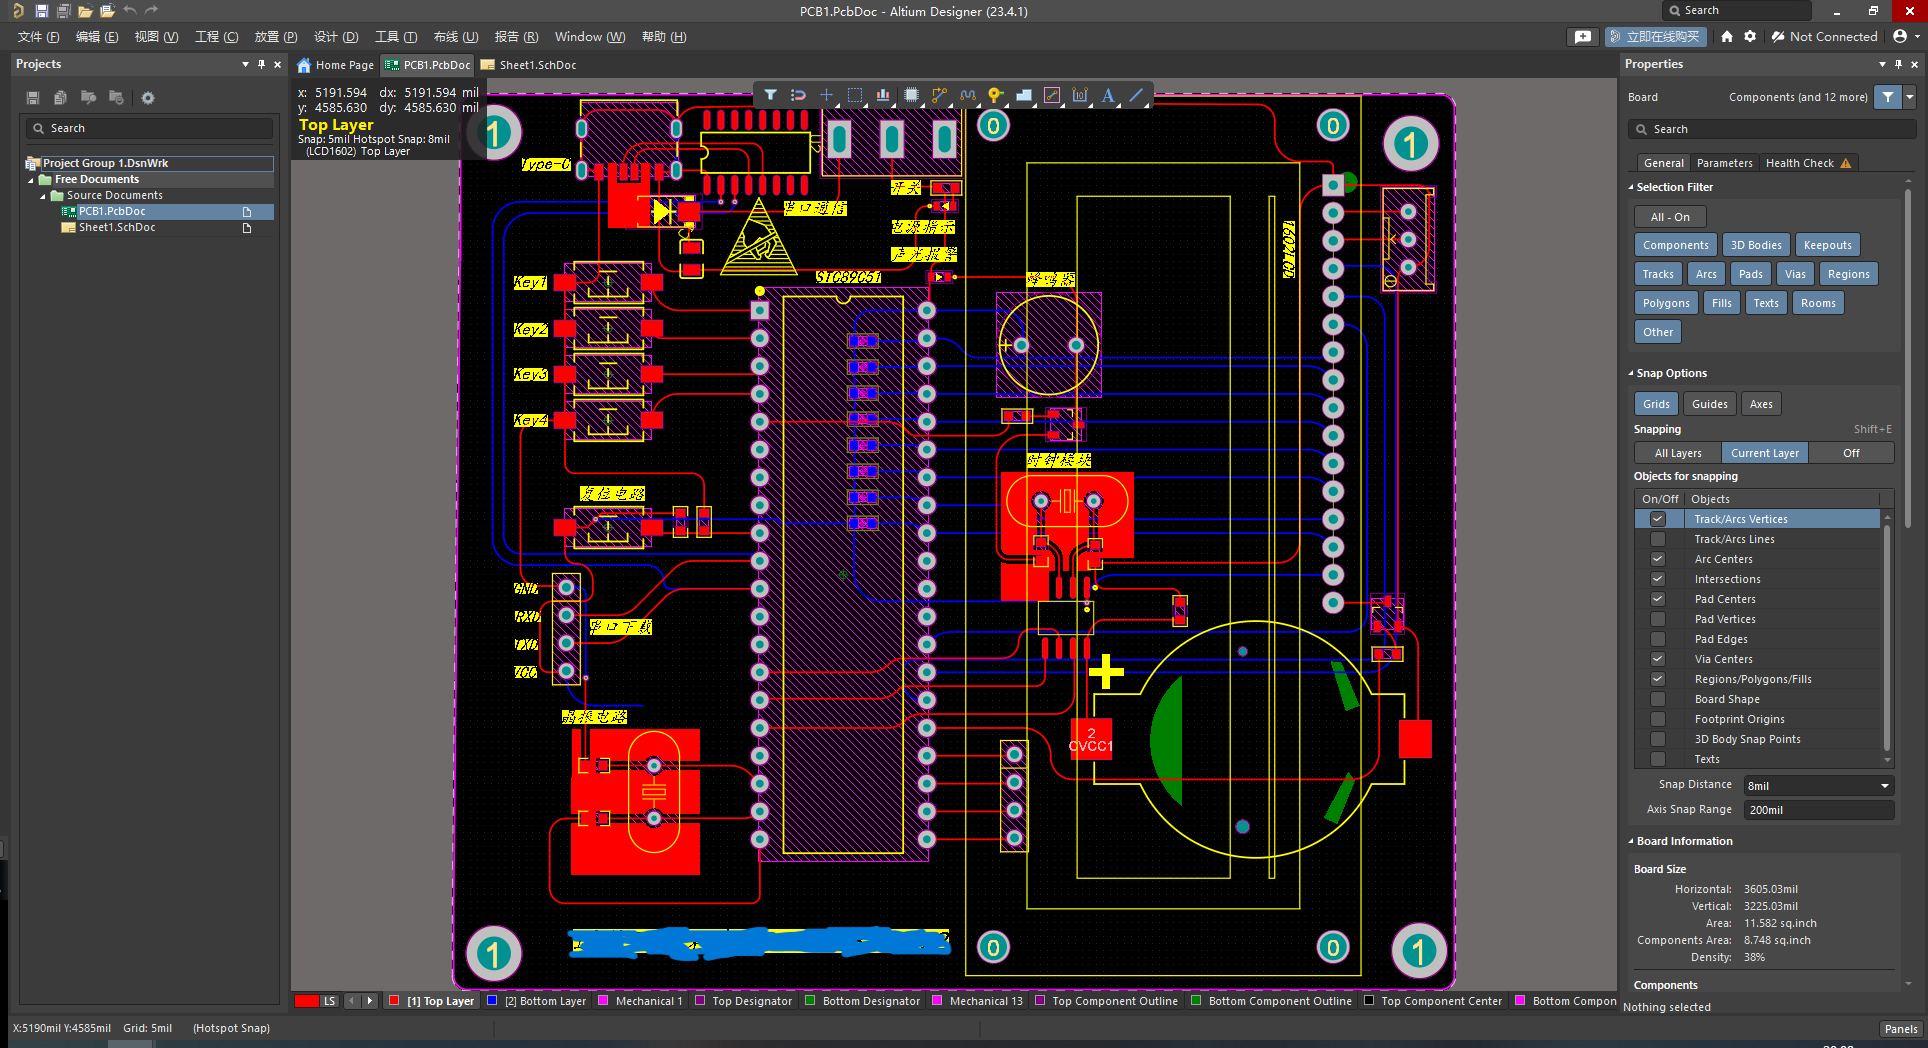
Task: Enable the Board Shape snapping checkbox
Action: tap(1658, 699)
